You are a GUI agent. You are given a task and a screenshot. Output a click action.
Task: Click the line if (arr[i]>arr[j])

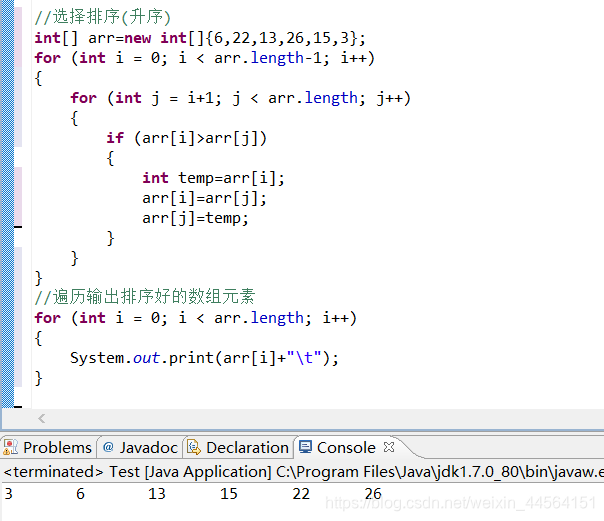click(x=186, y=138)
